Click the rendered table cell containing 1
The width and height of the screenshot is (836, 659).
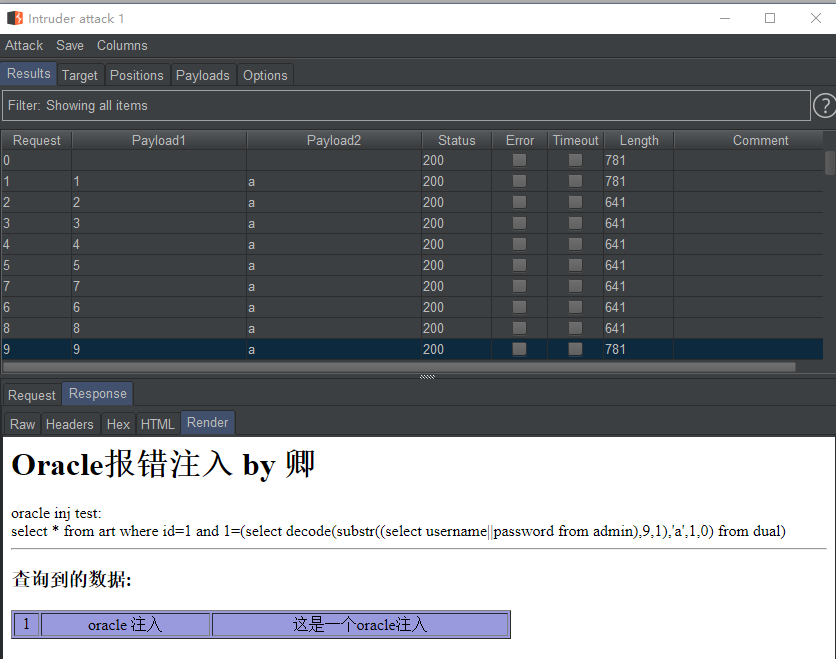coord(26,624)
